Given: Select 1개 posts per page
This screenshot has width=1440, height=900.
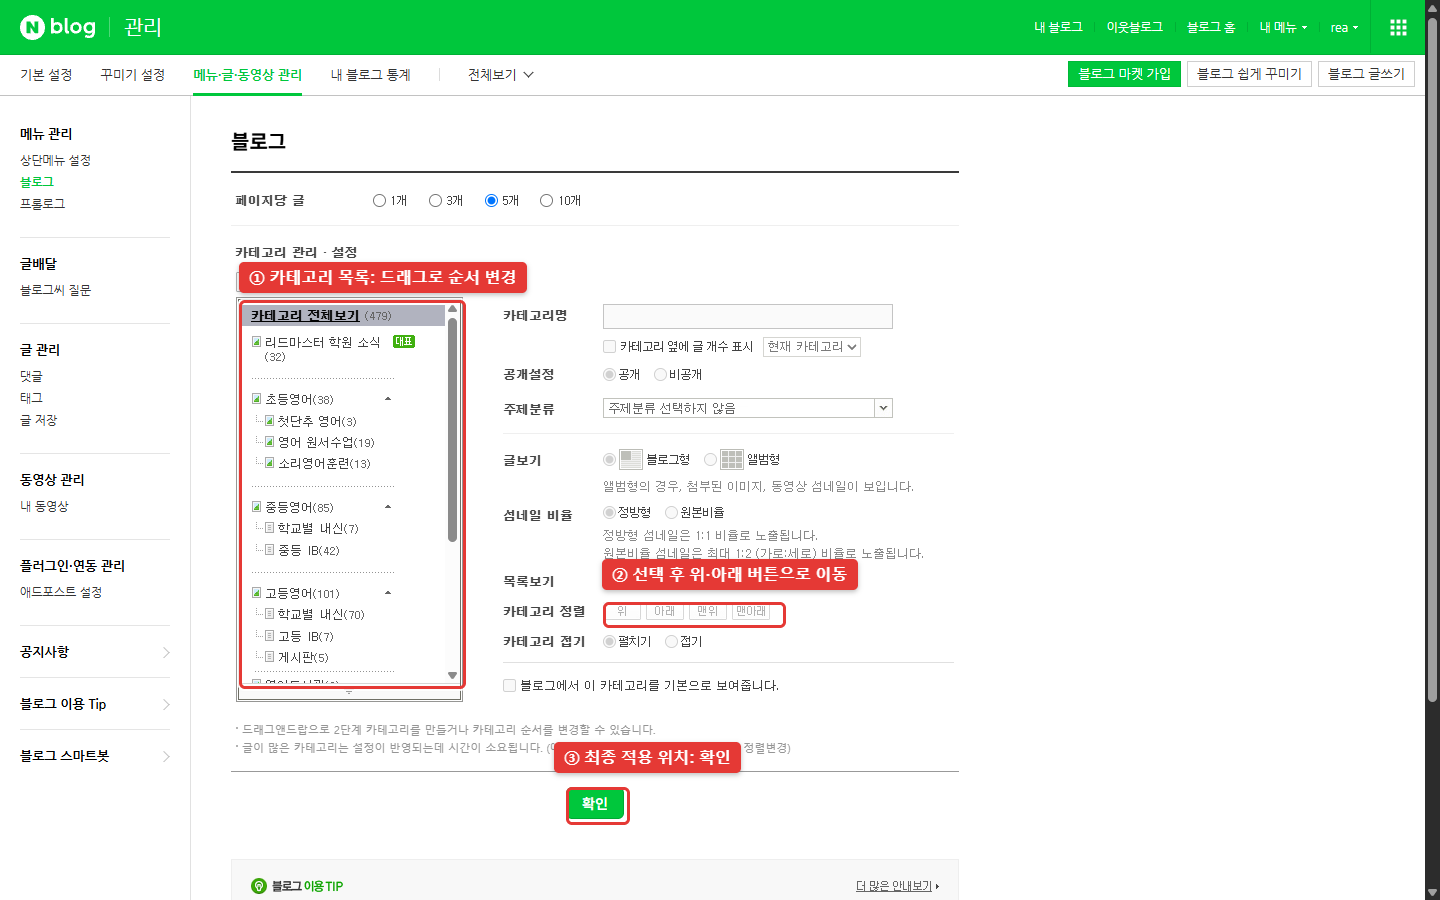Looking at the screenshot, I should [379, 200].
